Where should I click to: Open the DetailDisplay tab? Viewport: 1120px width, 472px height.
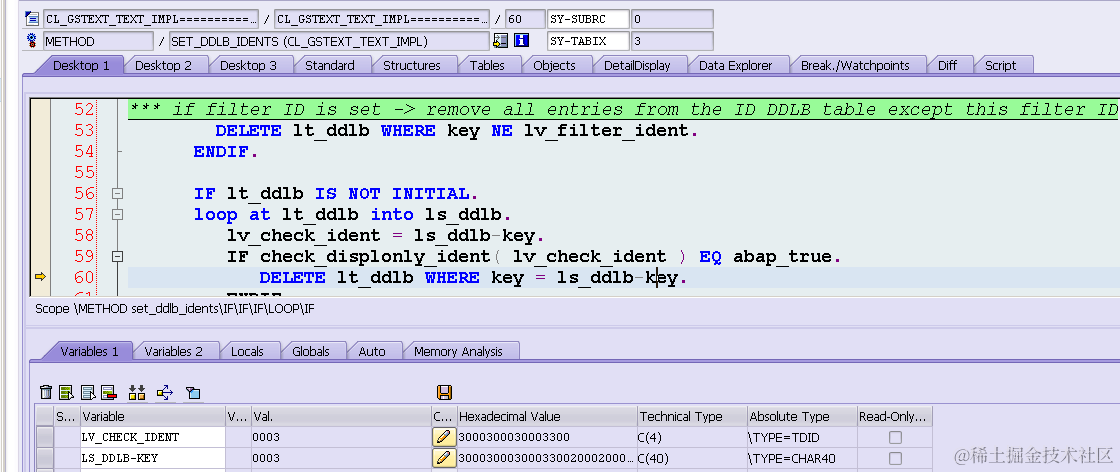(637, 65)
